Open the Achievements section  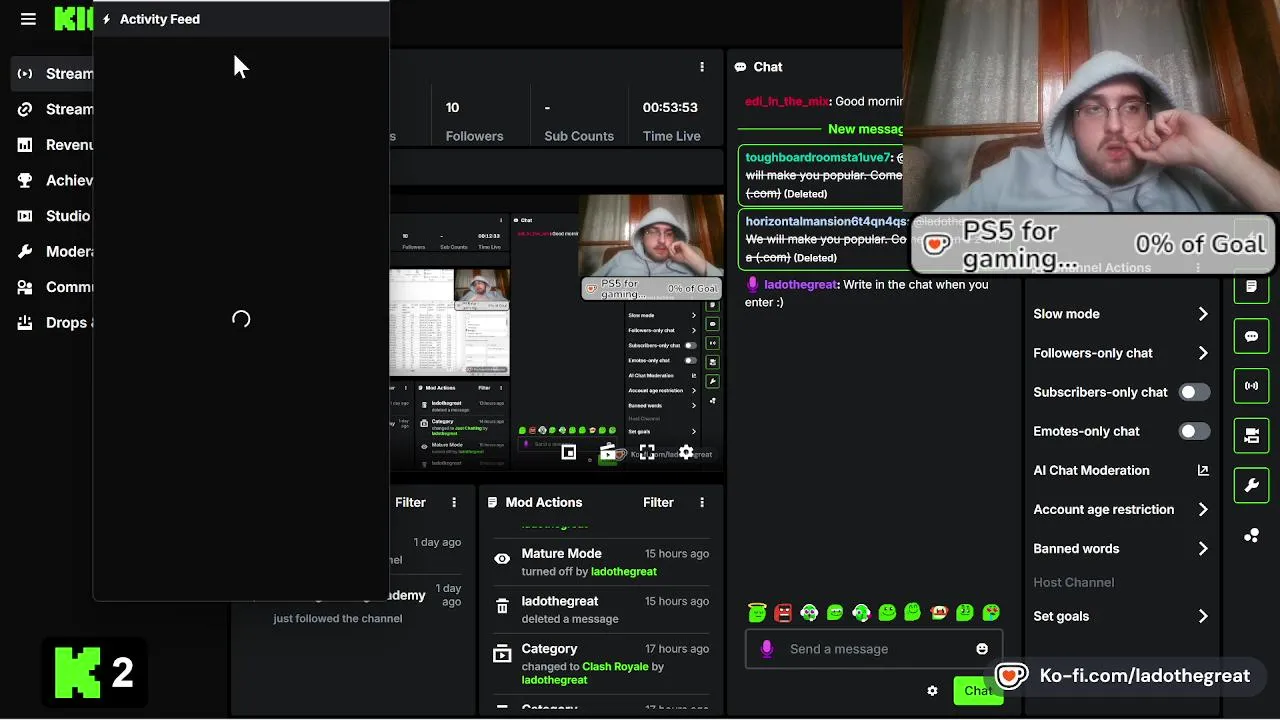[55, 180]
